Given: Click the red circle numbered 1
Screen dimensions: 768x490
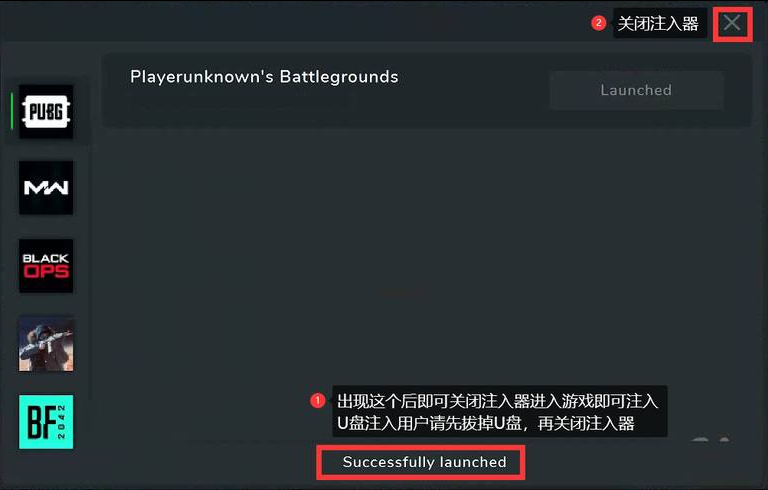Looking at the screenshot, I should coord(317,401).
